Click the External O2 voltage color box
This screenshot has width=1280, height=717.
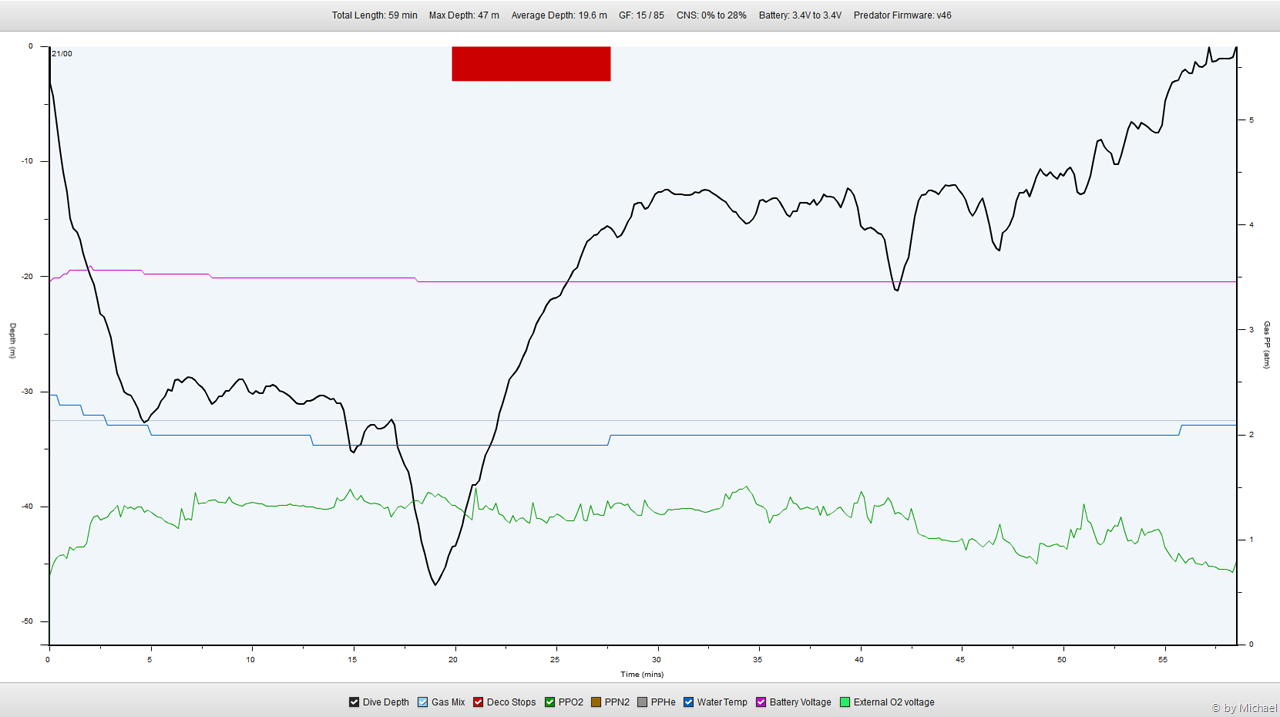845,702
